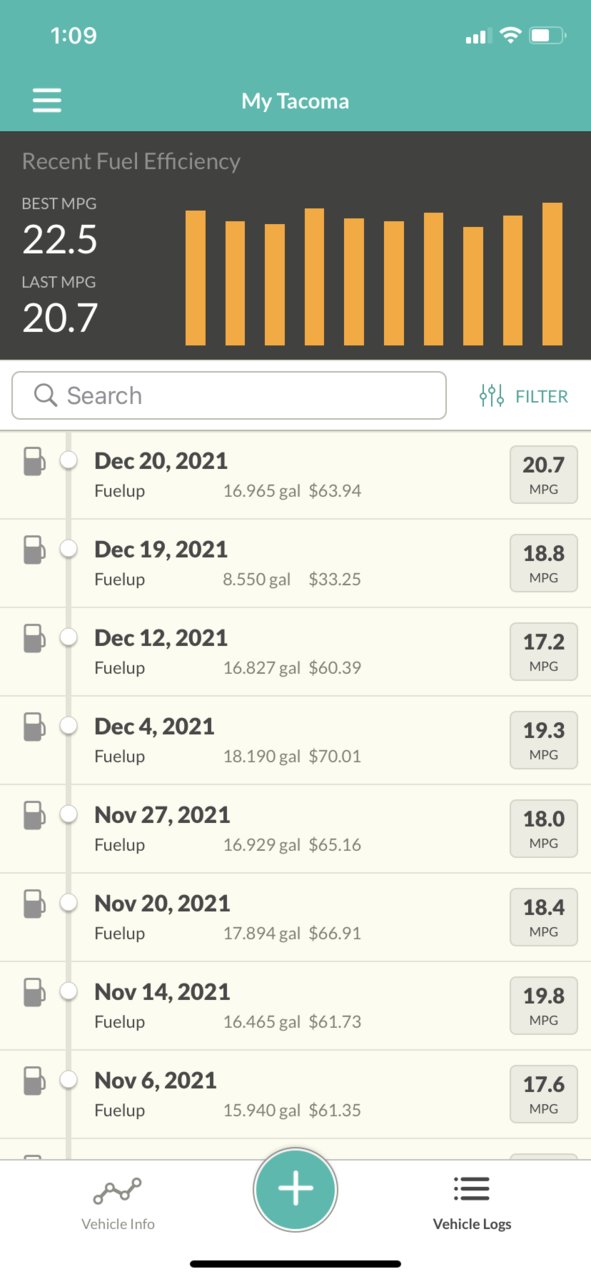Select the fuel pump icon for Nov 27, 2021
The width and height of the screenshot is (591, 1279).
click(x=35, y=815)
